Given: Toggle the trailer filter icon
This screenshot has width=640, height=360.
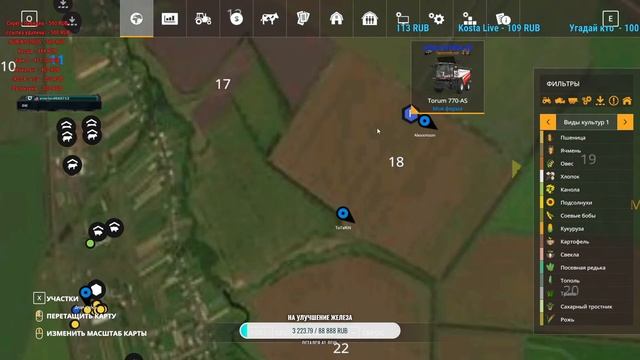Looking at the screenshot, I should click(x=573, y=100).
